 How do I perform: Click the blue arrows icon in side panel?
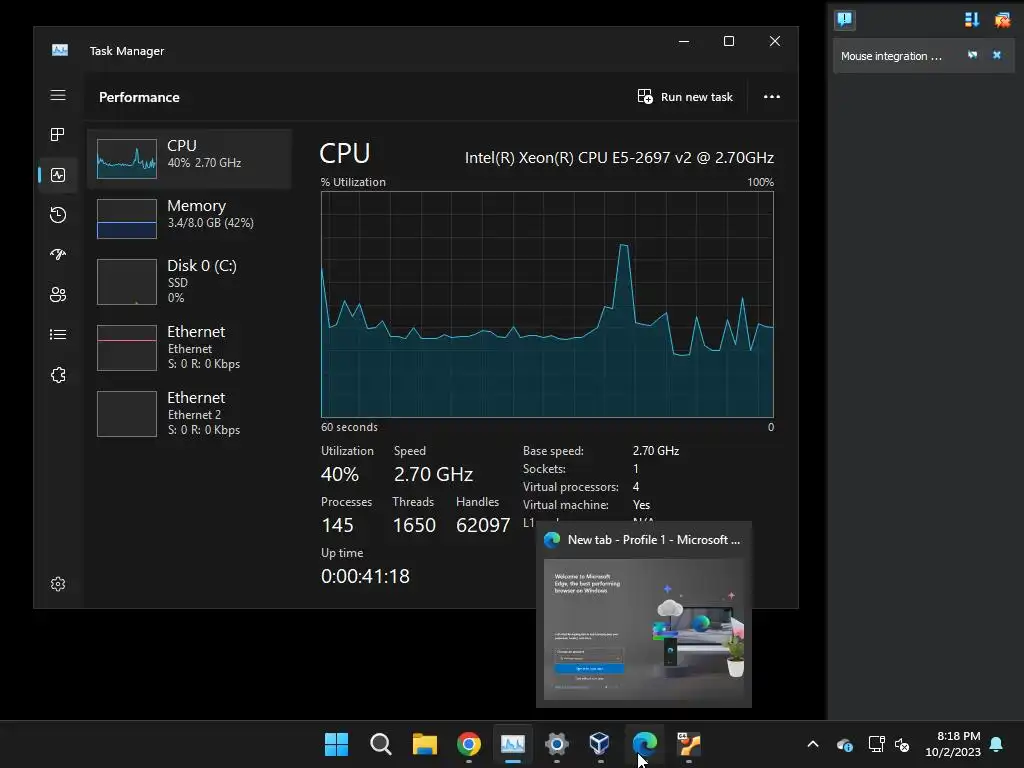click(972, 20)
